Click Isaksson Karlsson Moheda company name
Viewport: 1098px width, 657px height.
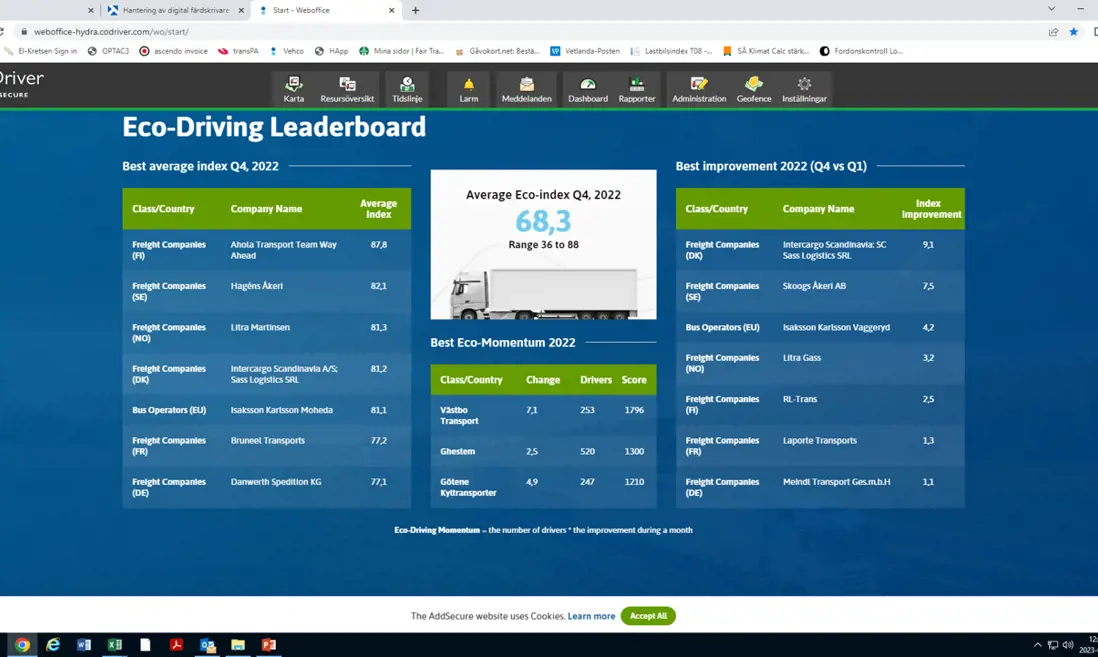[282, 410]
